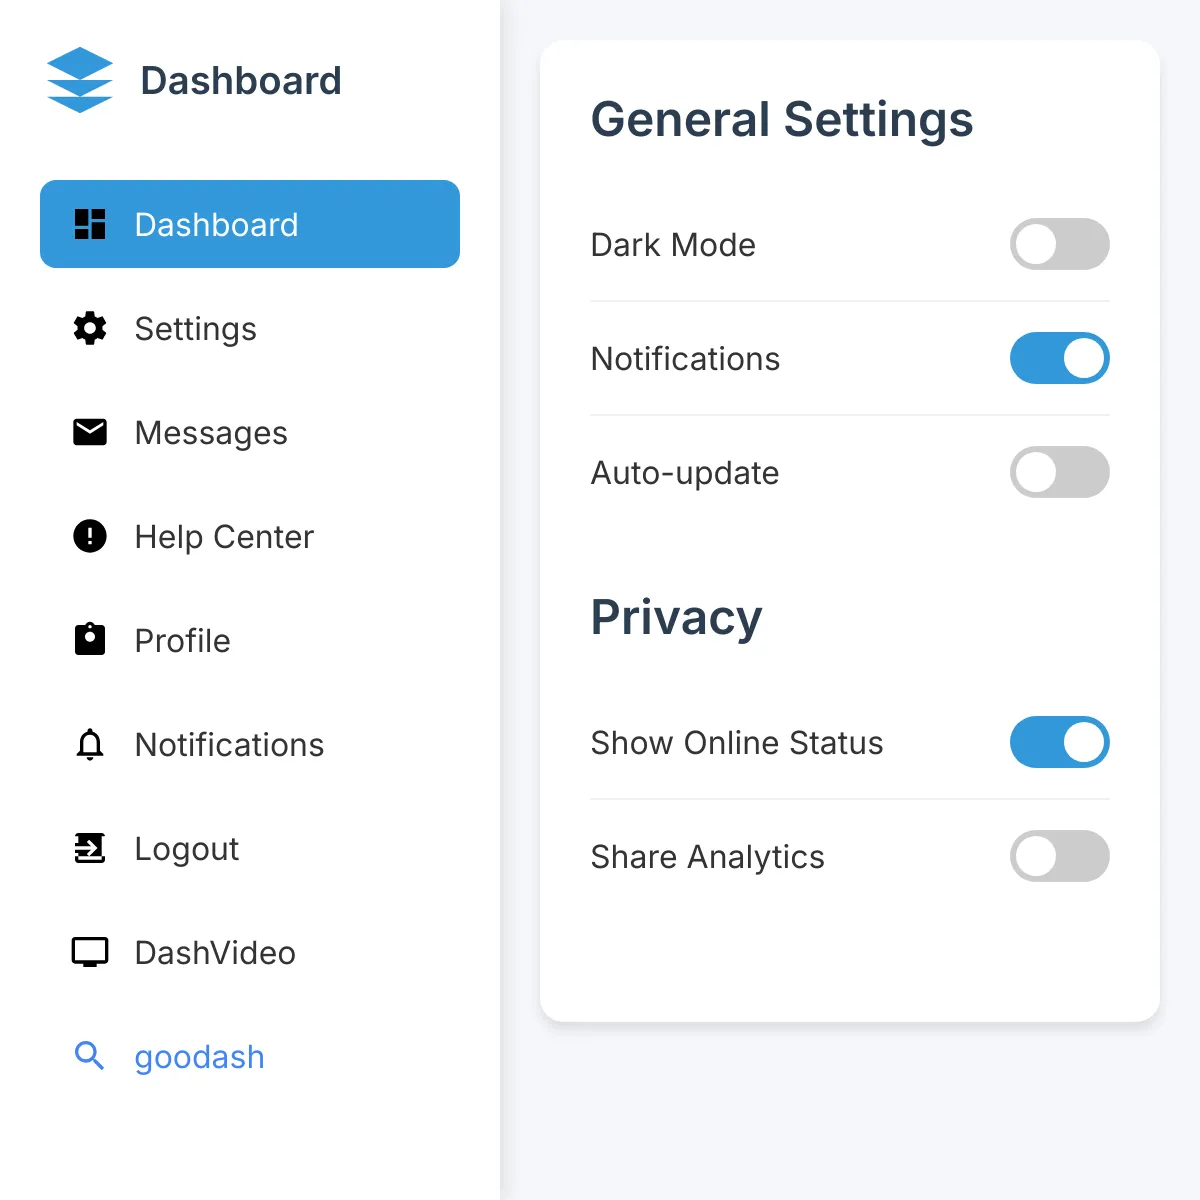
Task: Turn off the Notifications switch
Action: point(1060,358)
